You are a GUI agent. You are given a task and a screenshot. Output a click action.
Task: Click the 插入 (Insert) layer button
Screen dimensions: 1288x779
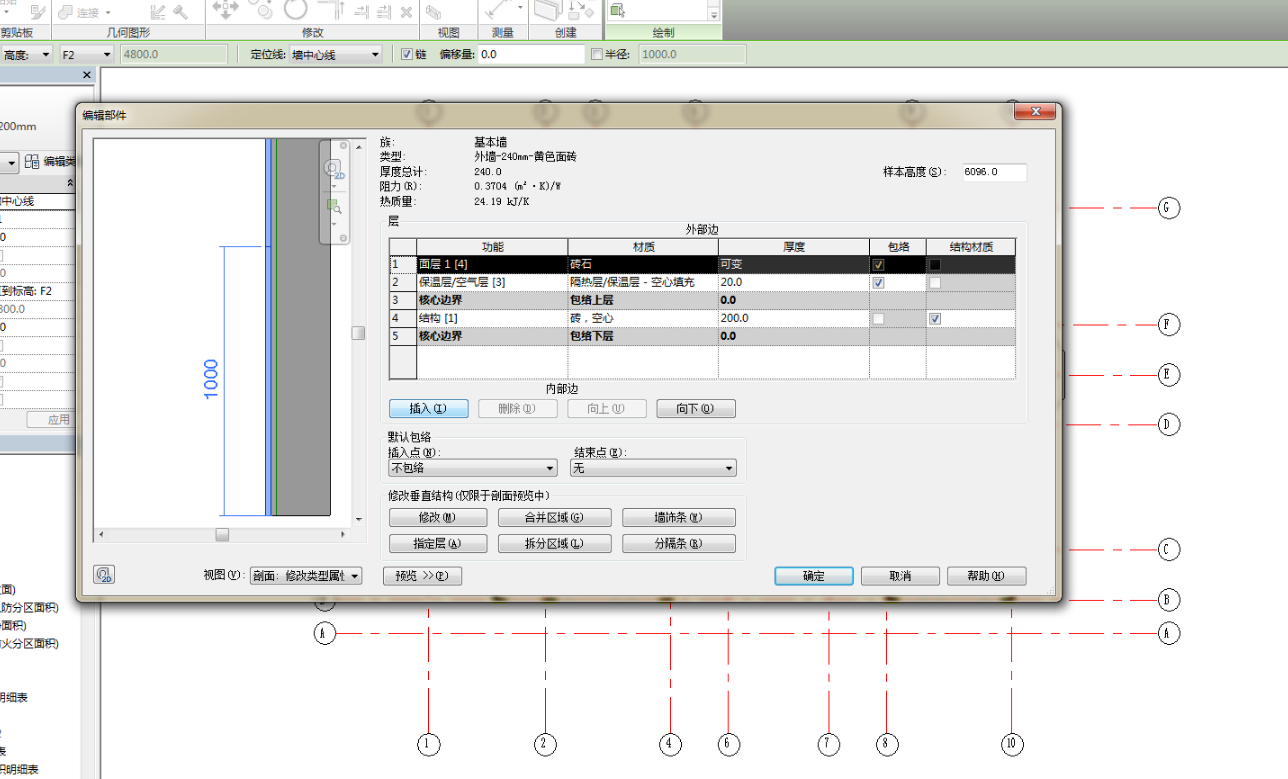click(428, 409)
